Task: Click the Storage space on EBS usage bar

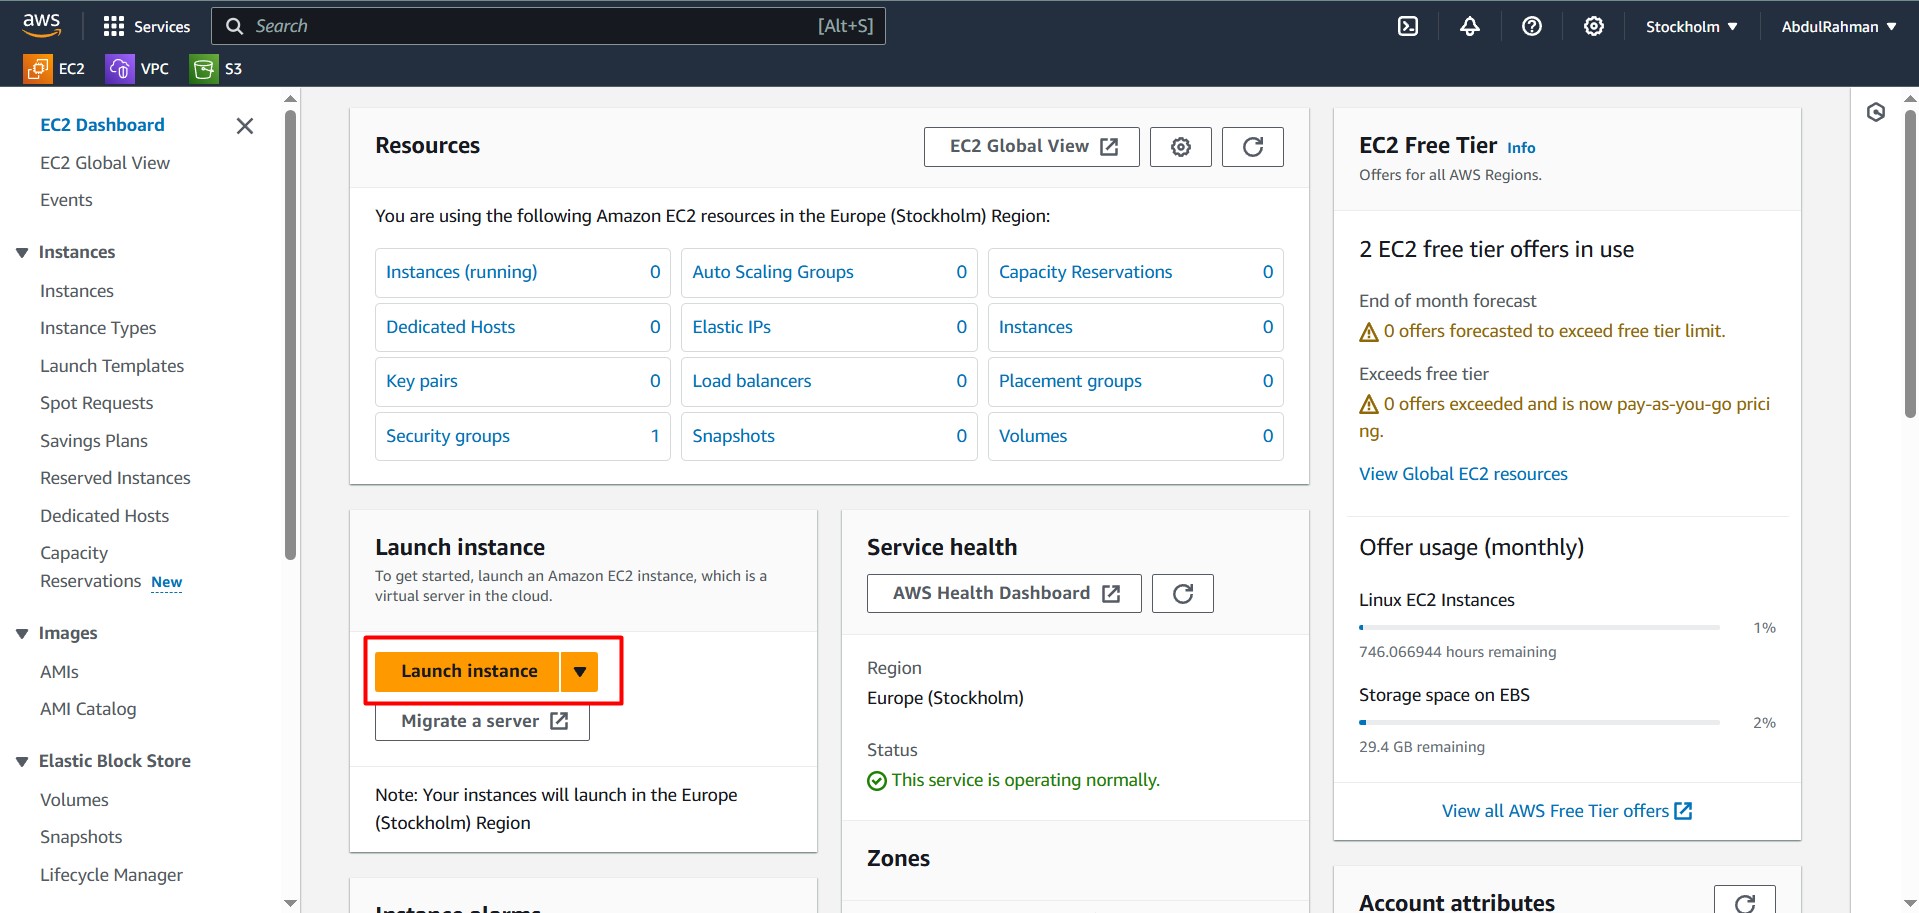Action: pos(1539,723)
